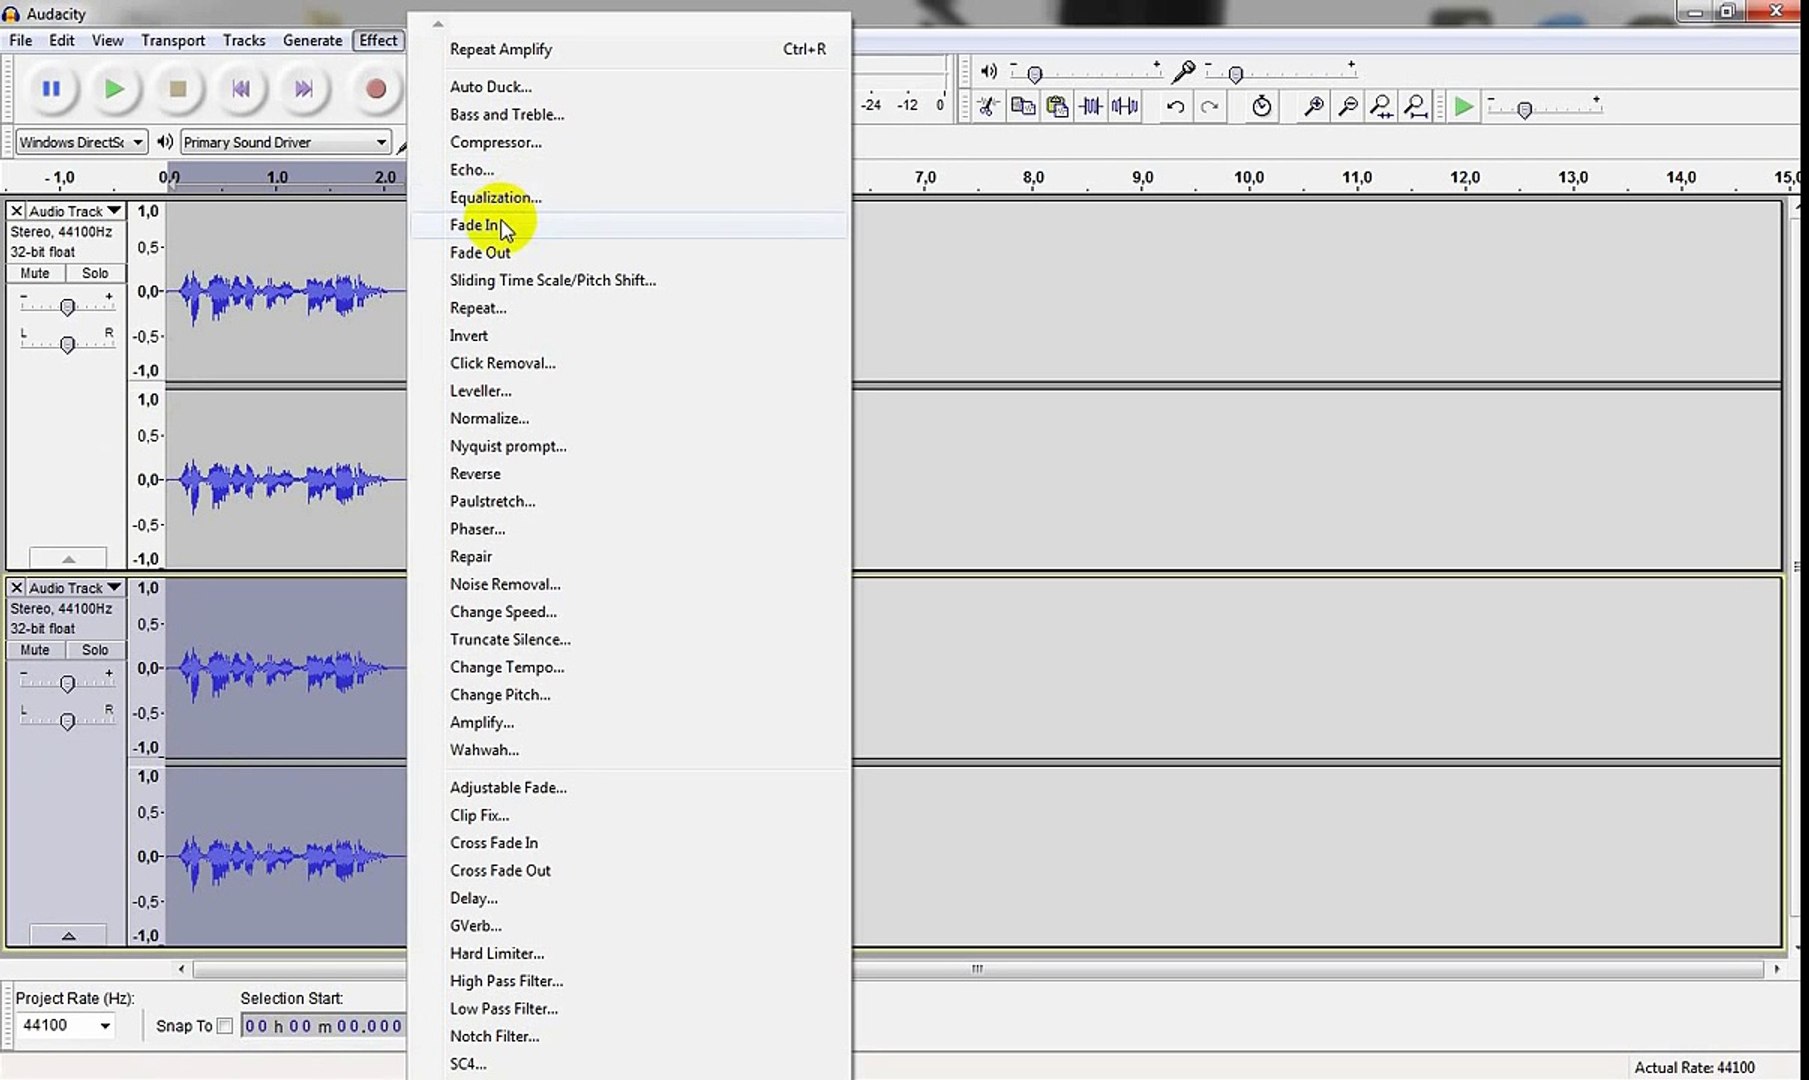Click the speaker icon of the output volume
This screenshot has width=1809, height=1080.
989,71
